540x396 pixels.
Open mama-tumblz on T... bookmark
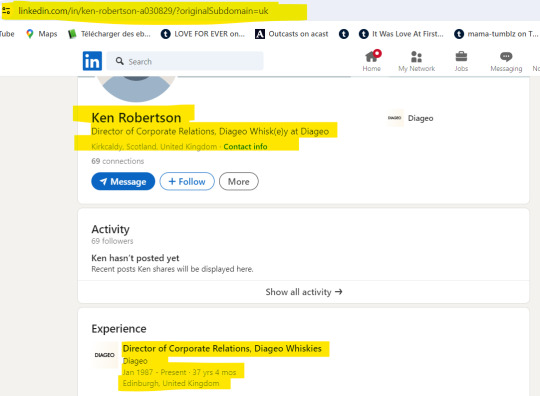pos(496,34)
